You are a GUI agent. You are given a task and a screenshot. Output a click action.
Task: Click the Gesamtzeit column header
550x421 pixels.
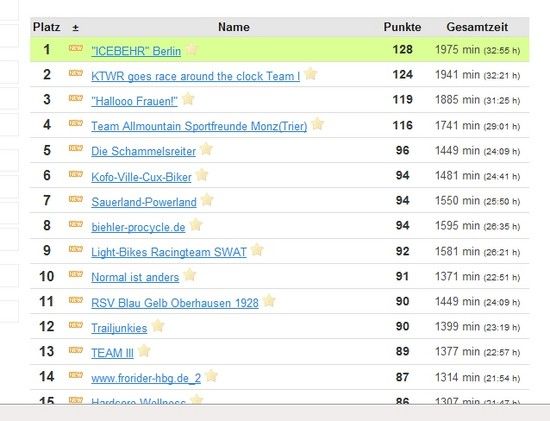pos(477,27)
